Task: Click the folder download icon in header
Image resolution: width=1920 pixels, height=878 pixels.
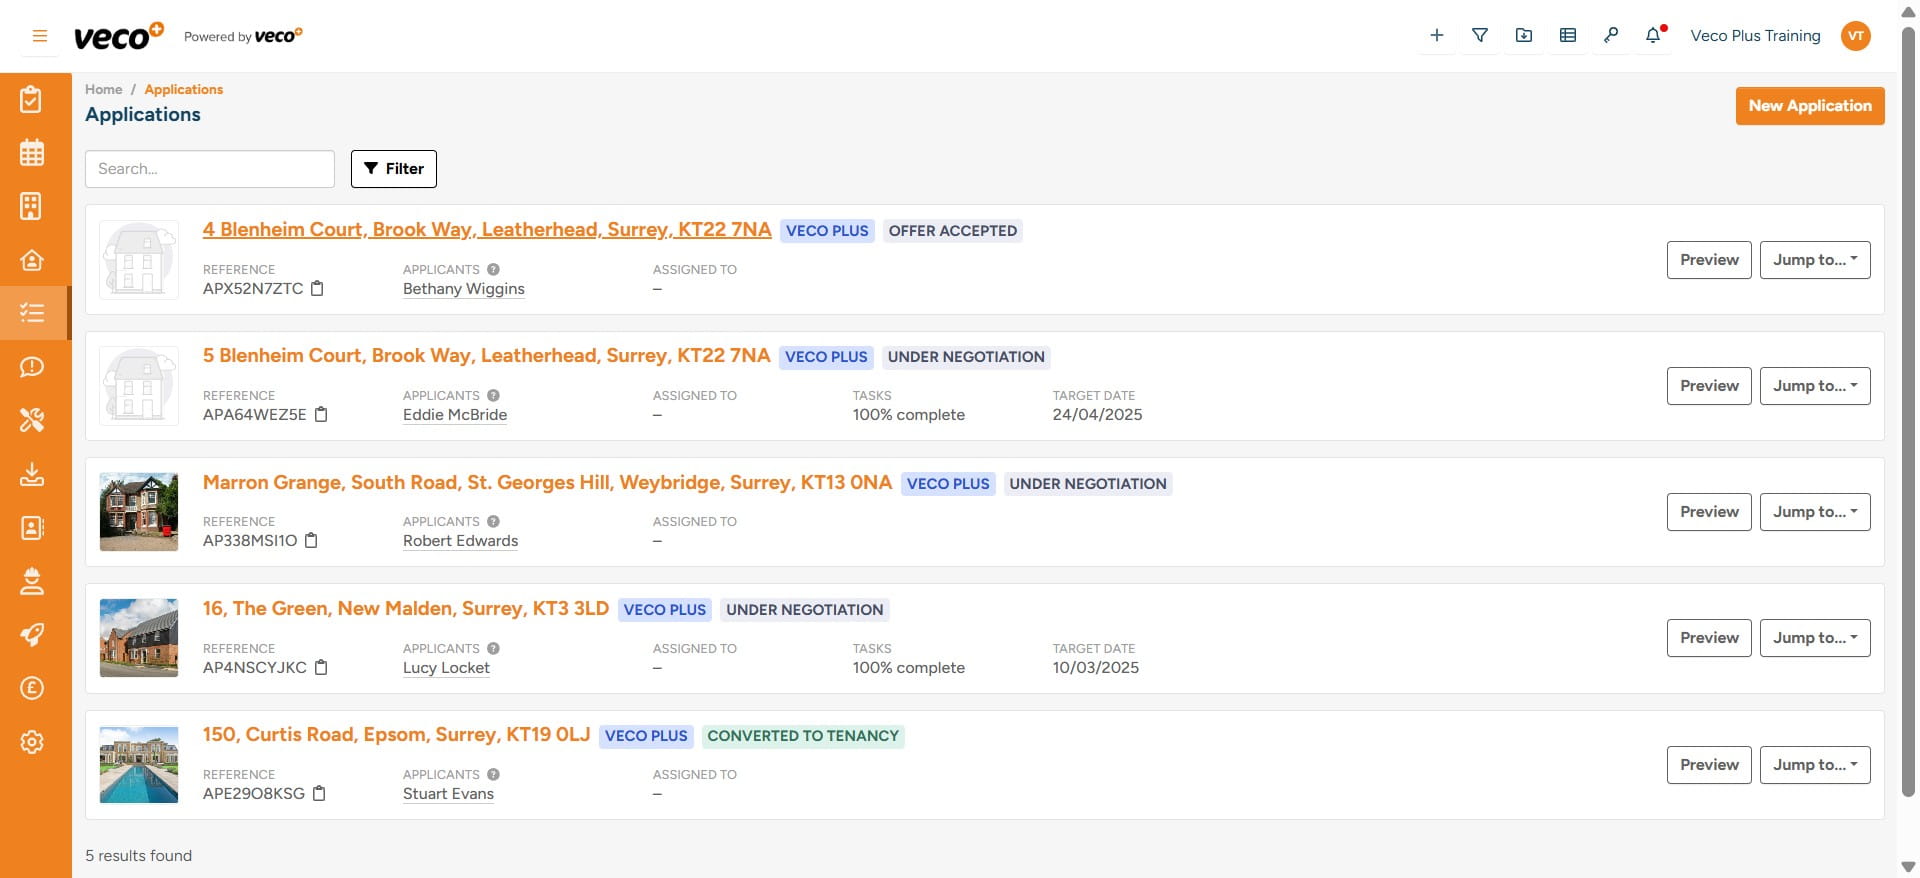Action: (x=1524, y=35)
